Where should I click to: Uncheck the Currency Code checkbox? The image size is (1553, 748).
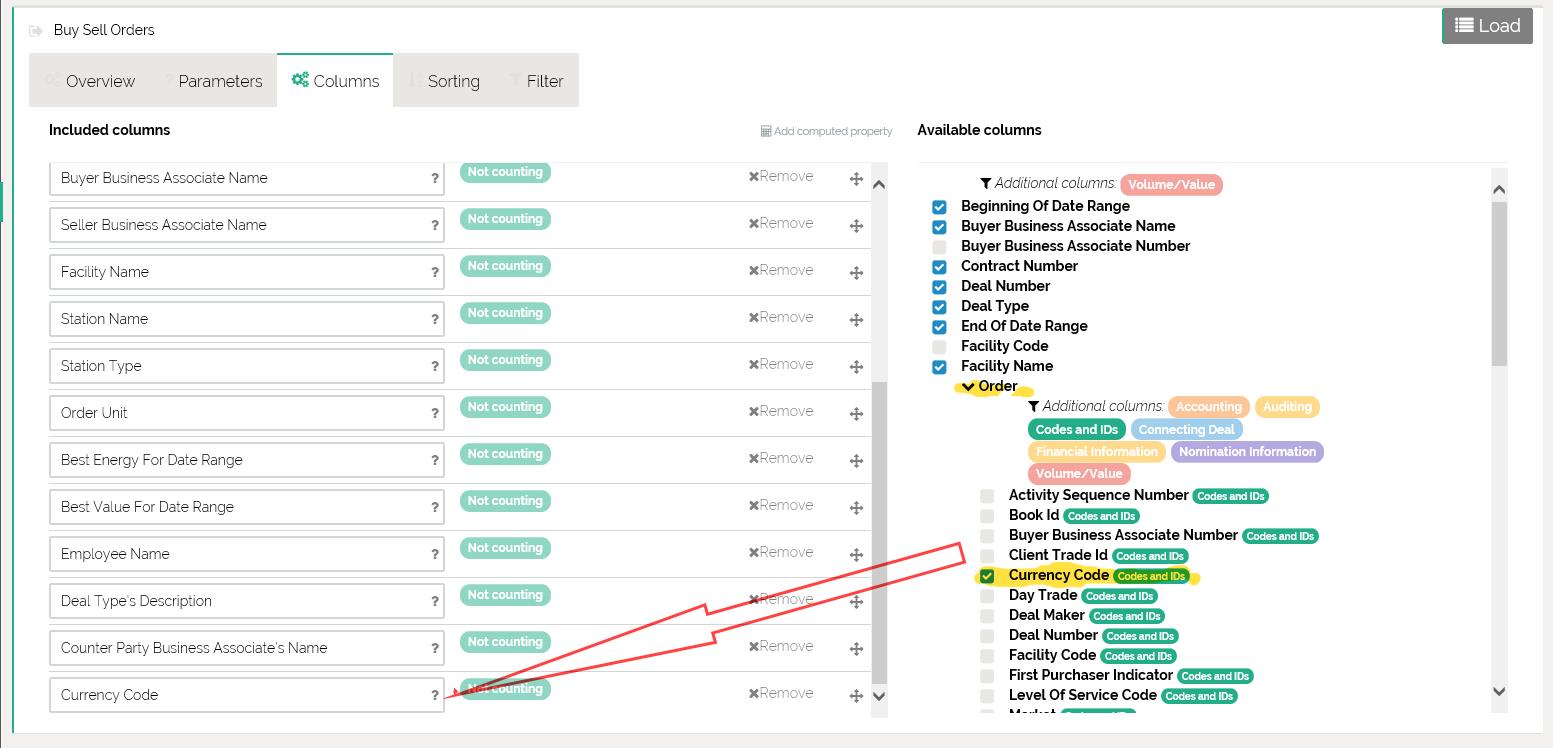point(987,576)
